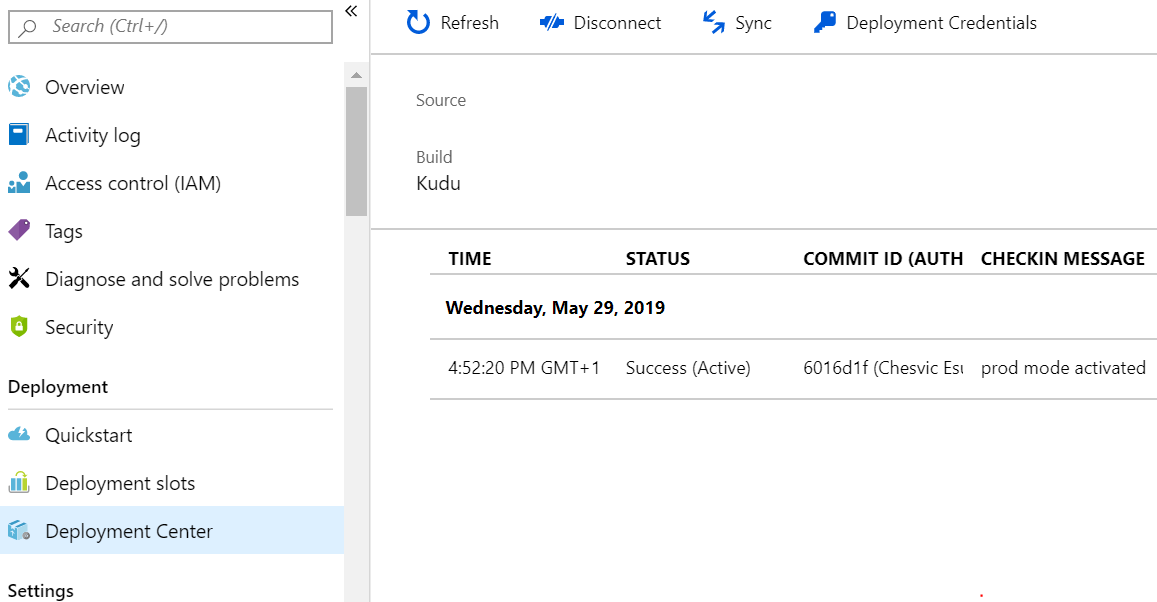Screen dimensions: 1157x602
Task: Click the 'Kudu' build value
Action: point(438,183)
